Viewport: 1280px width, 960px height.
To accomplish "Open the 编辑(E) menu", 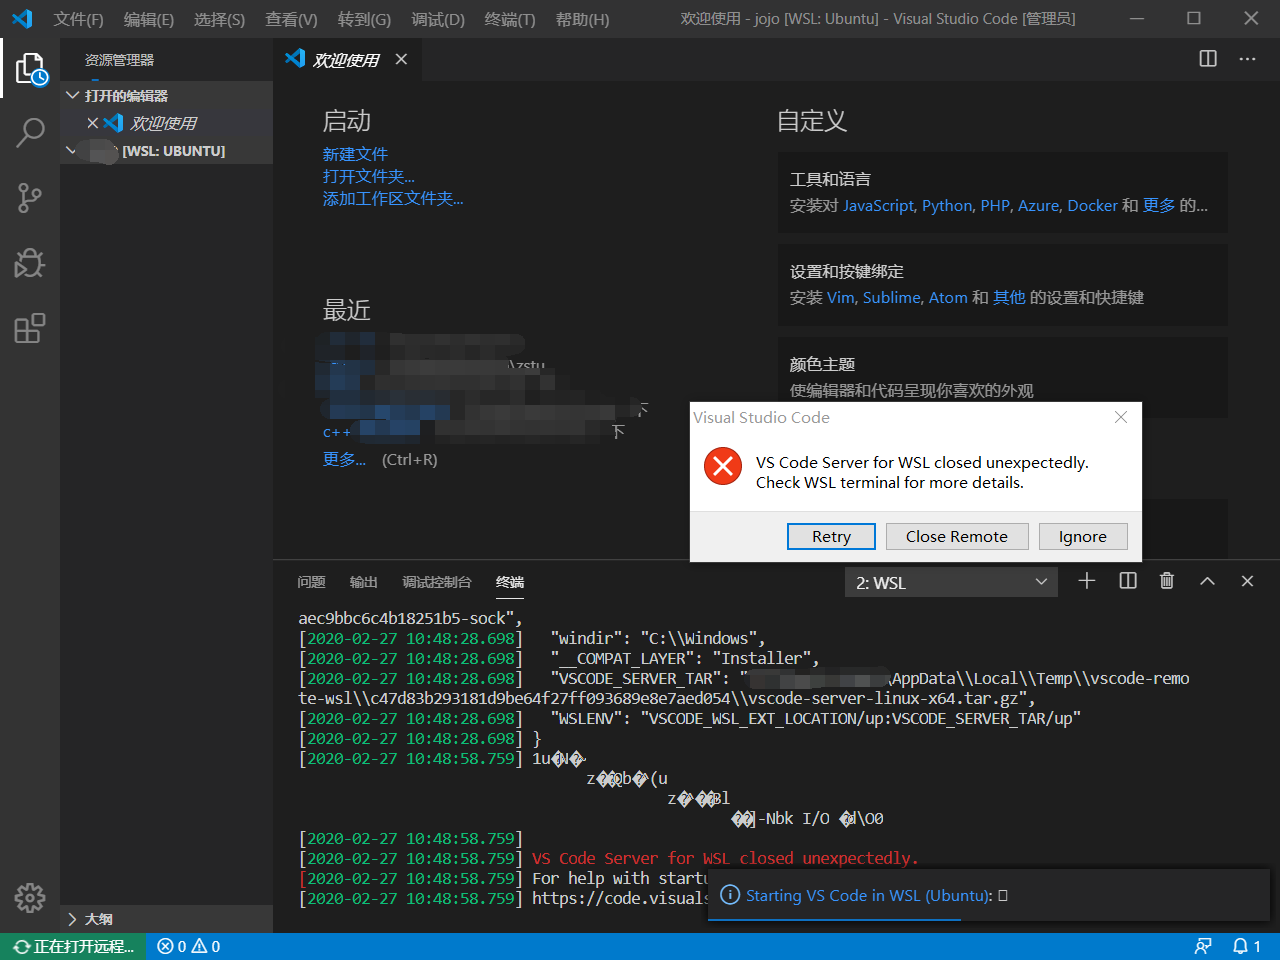I will click(149, 19).
